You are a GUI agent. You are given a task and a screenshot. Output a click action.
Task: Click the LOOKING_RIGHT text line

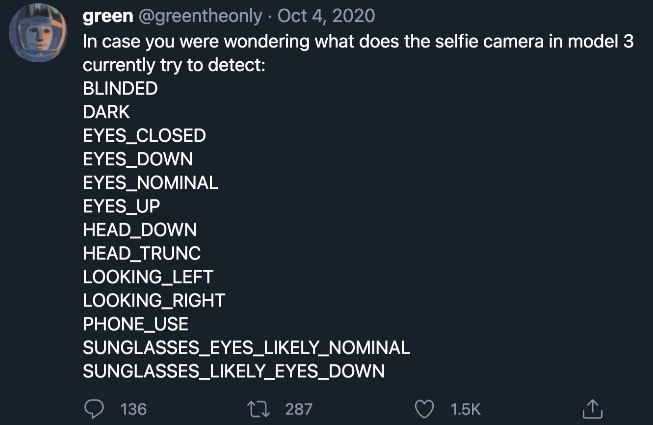tap(154, 300)
